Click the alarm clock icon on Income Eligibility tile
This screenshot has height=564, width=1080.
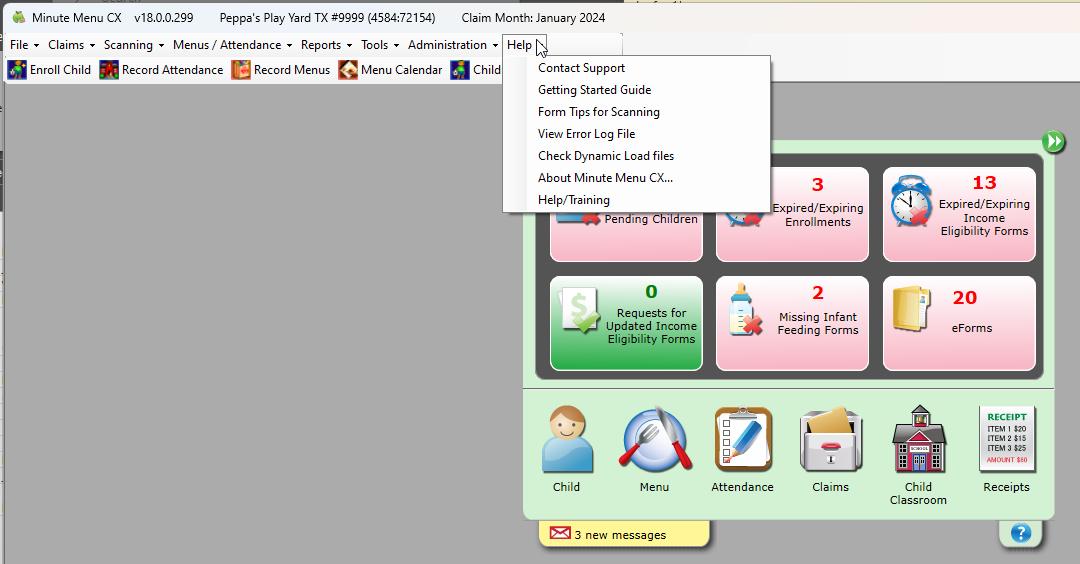911,201
